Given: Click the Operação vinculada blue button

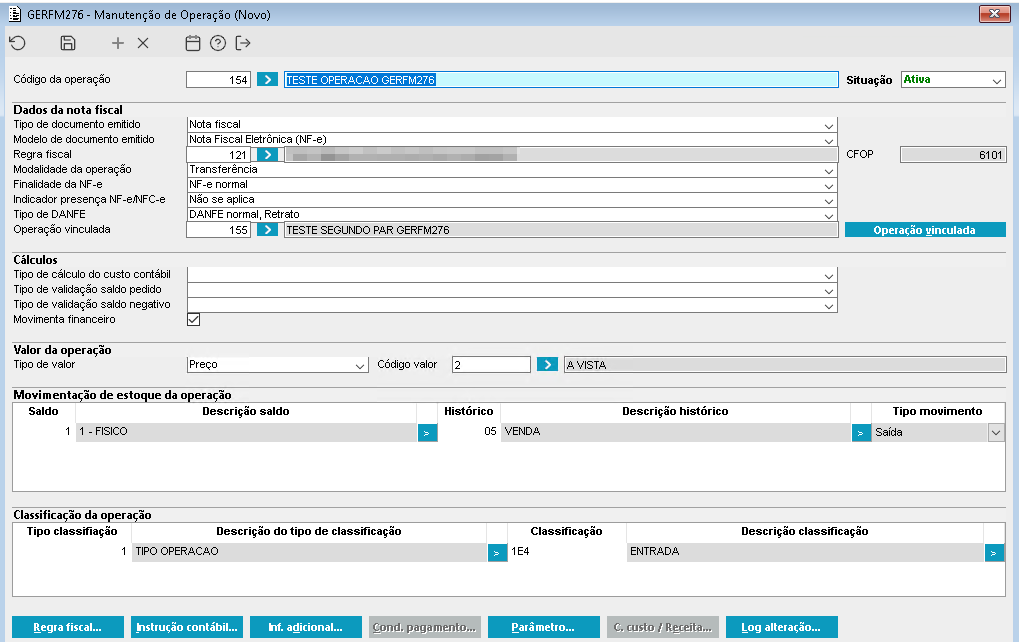Looking at the screenshot, I should coord(925,230).
